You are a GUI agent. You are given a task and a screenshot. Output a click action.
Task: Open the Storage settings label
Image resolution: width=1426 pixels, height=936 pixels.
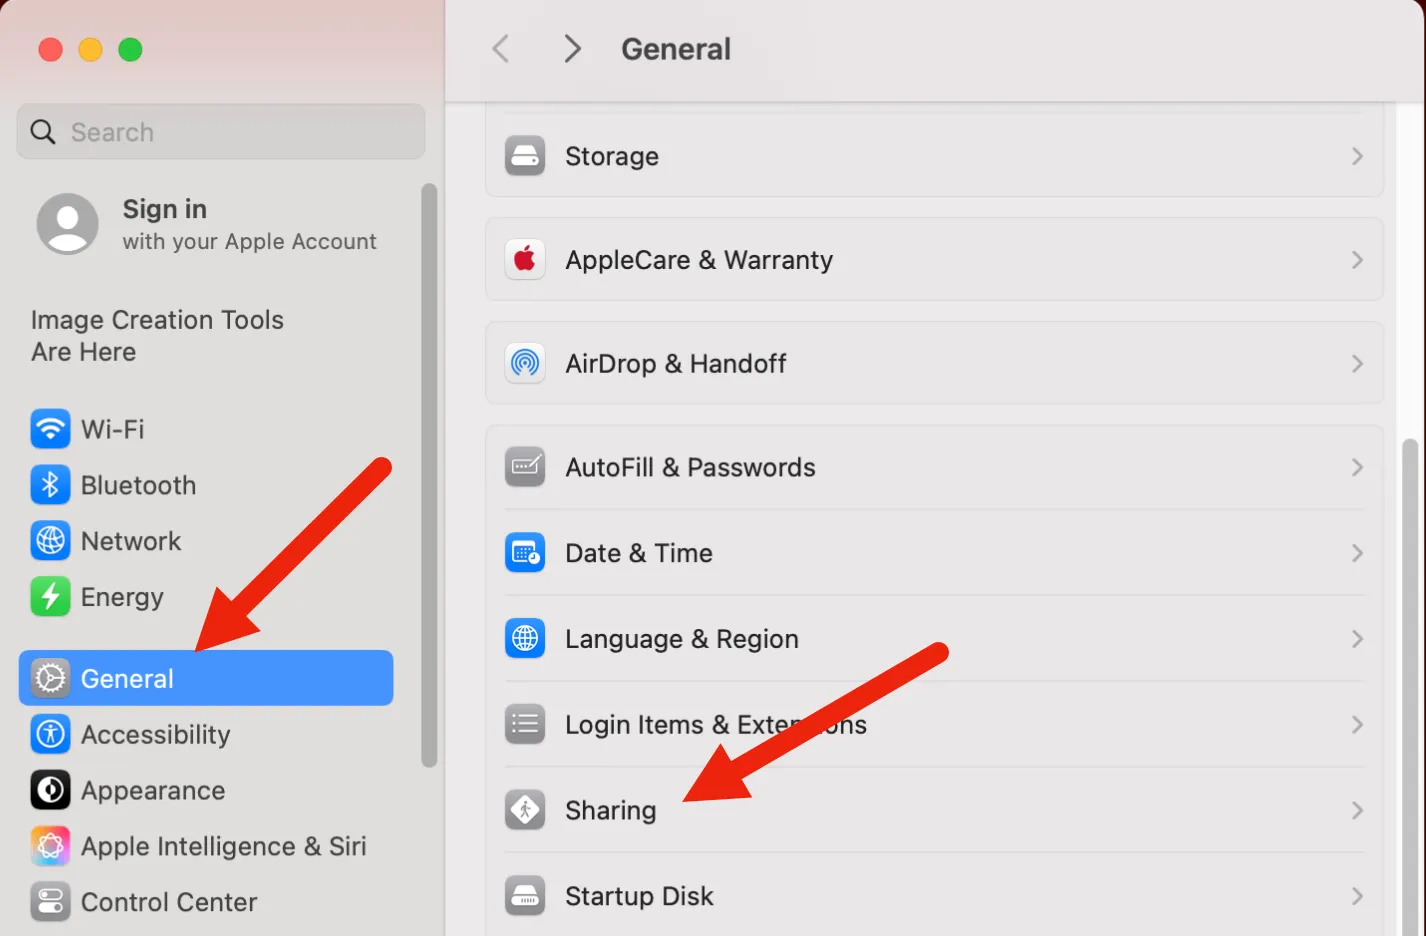[612, 156]
